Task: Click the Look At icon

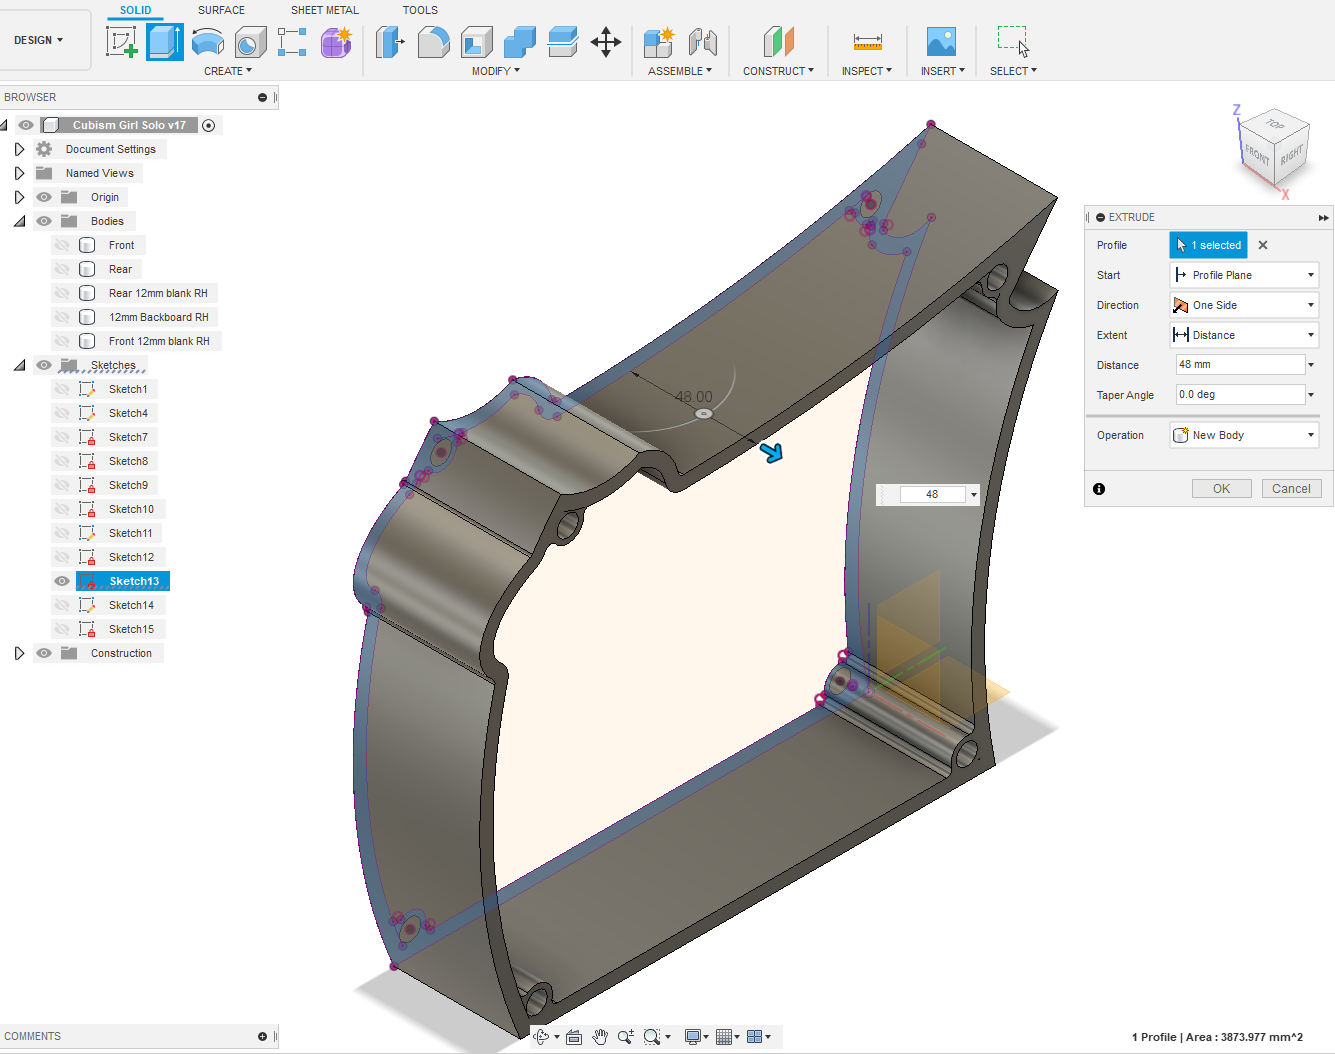Action: coord(574,1037)
